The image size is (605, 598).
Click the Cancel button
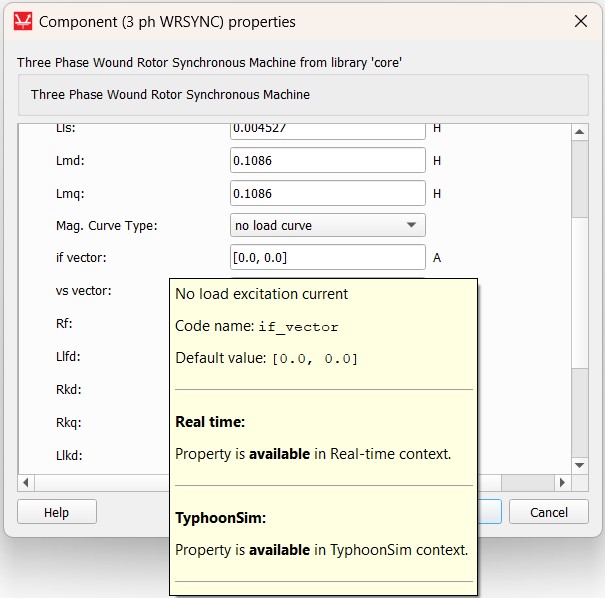(x=548, y=512)
